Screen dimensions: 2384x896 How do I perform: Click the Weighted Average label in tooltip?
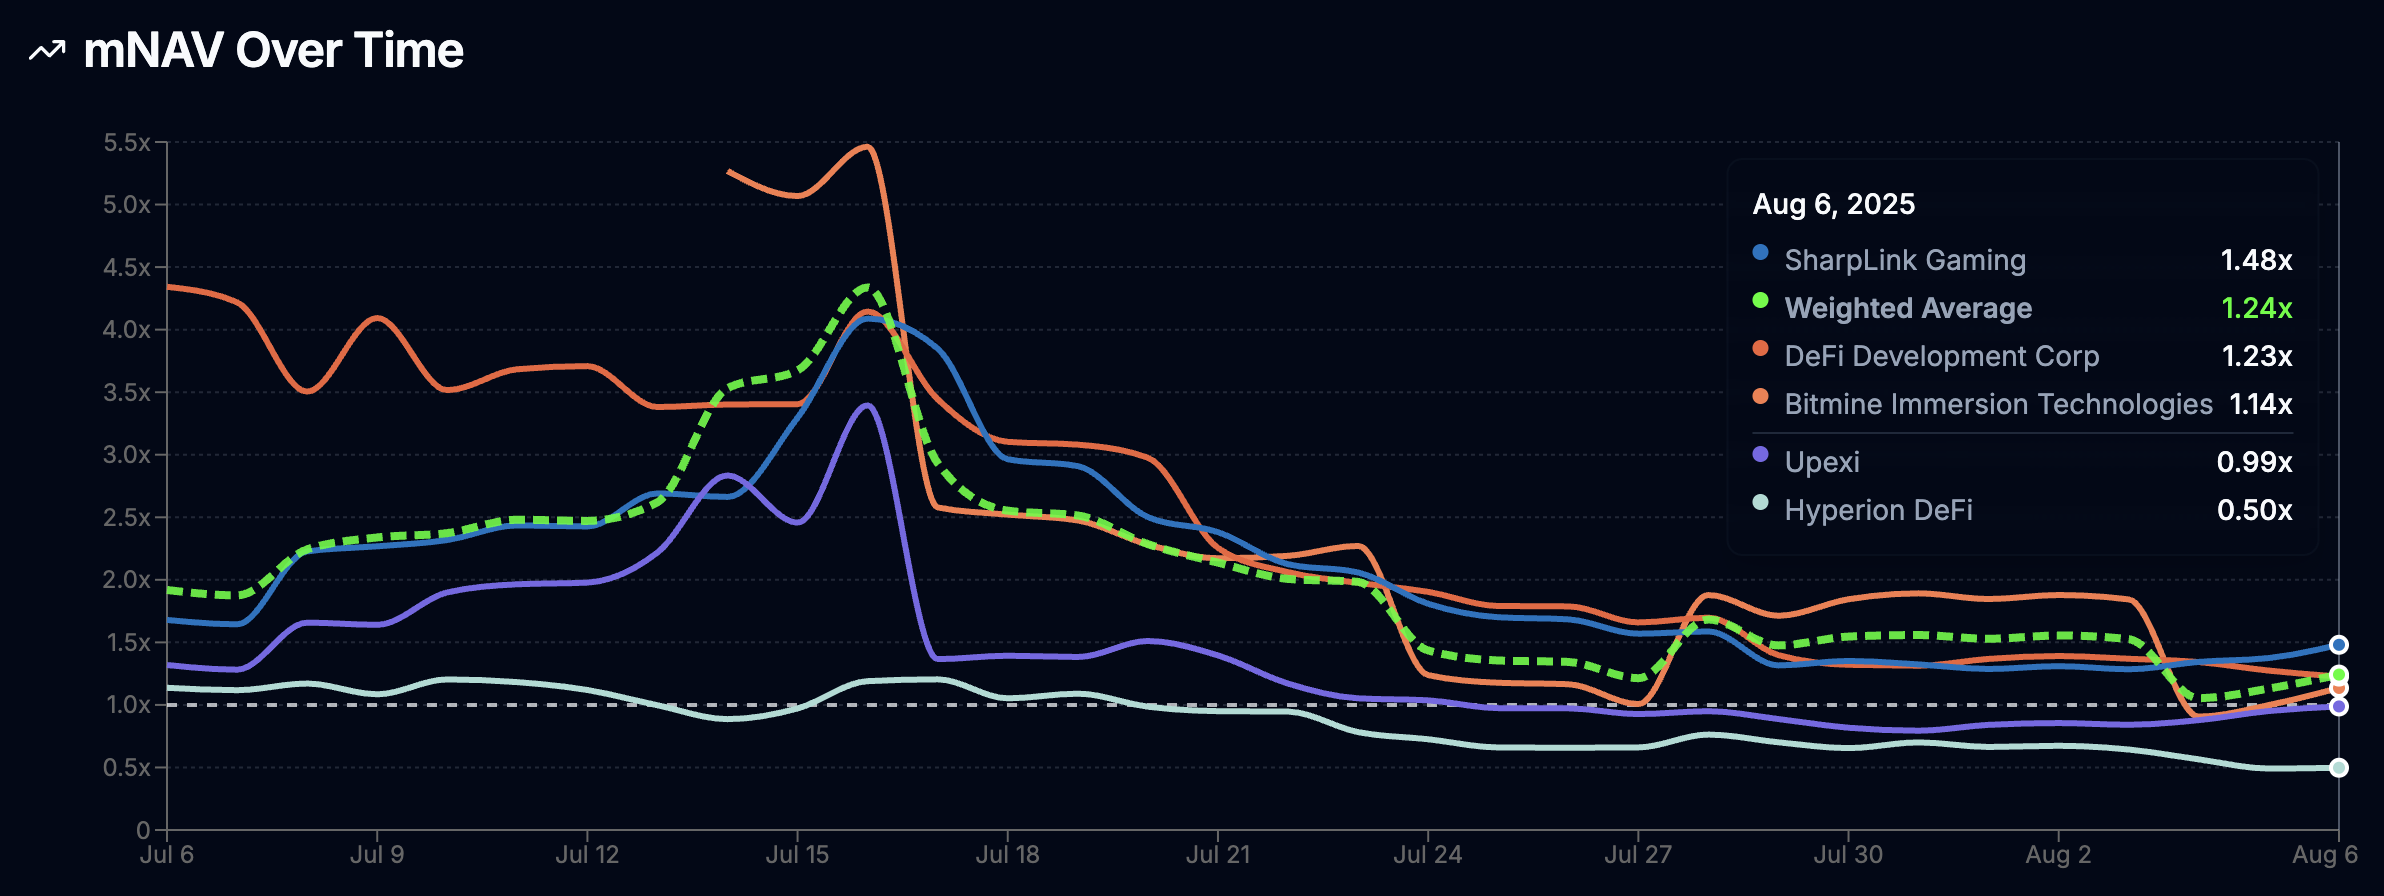point(1907,308)
